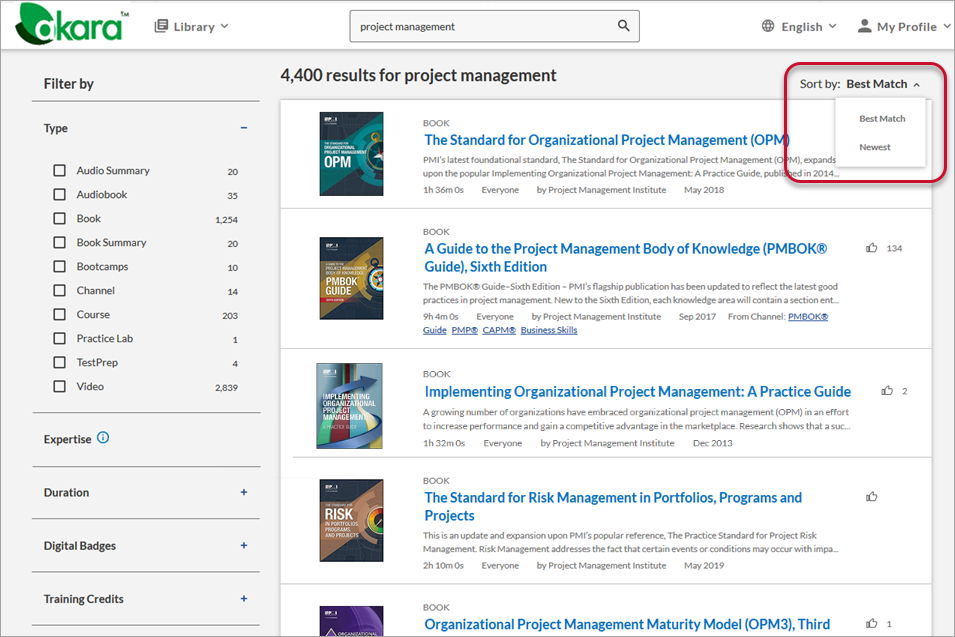Like the PMBOK Guide Sixth Edition book
The height and width of the screenshot is (637, 955).
coord(872,248)
